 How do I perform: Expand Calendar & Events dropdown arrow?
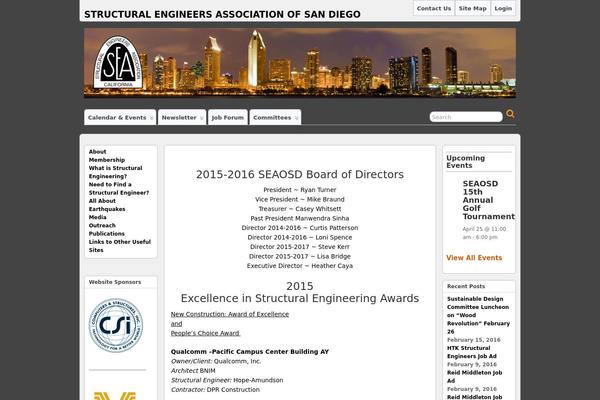coord(152,118)
